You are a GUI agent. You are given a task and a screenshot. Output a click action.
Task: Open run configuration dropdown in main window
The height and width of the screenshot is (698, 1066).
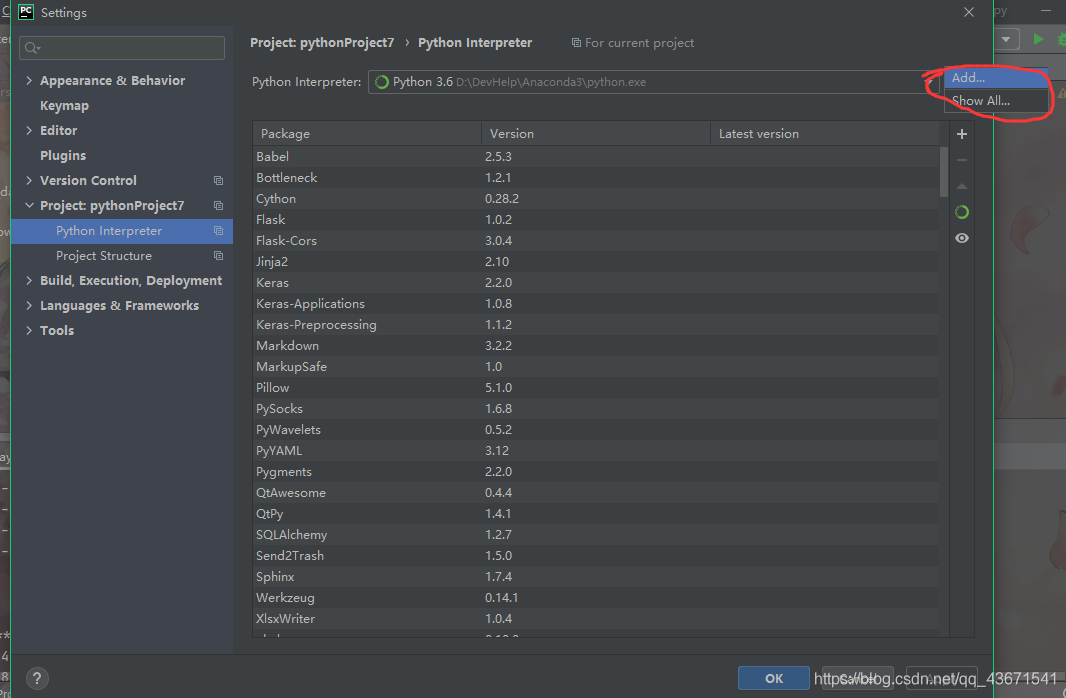[x=1006, y=39]
